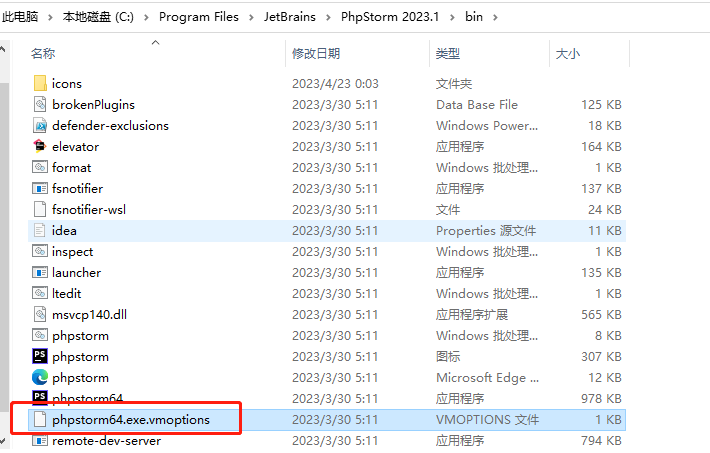Viewport: 710px width, 453px height.
Task: Click the format batch file icon
Action: coord(40,168)
